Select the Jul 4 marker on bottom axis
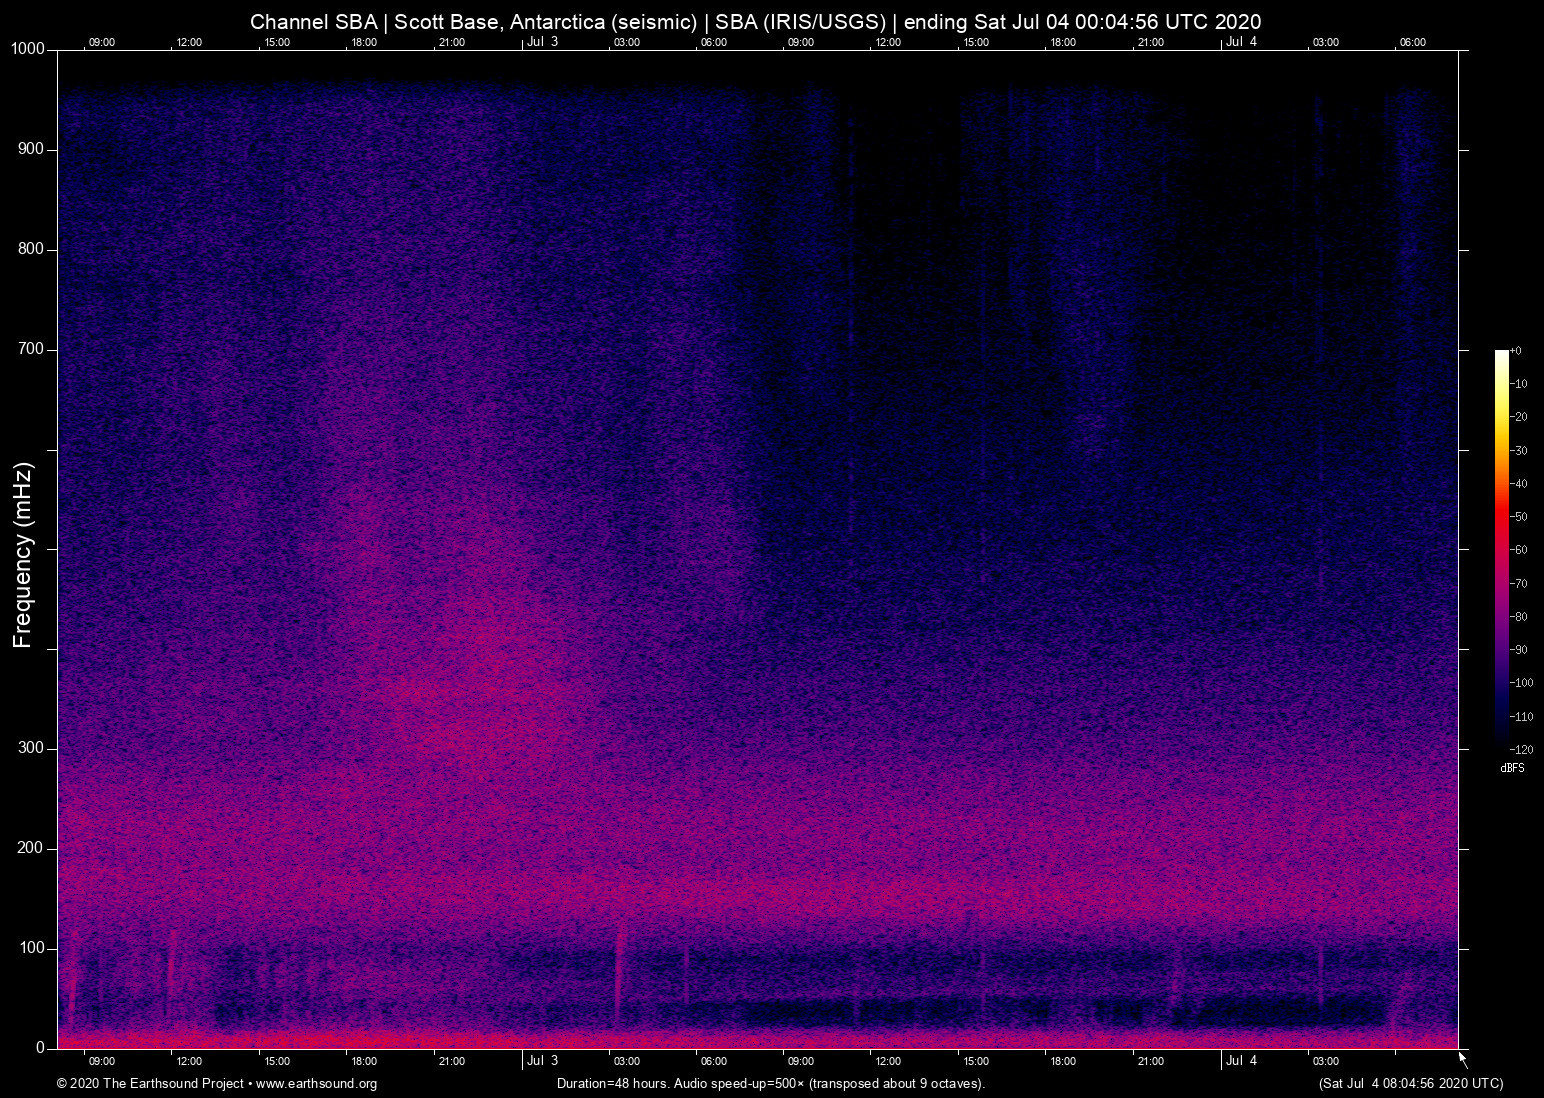The image size is (1544, 1098). tap(1243, 1061)
